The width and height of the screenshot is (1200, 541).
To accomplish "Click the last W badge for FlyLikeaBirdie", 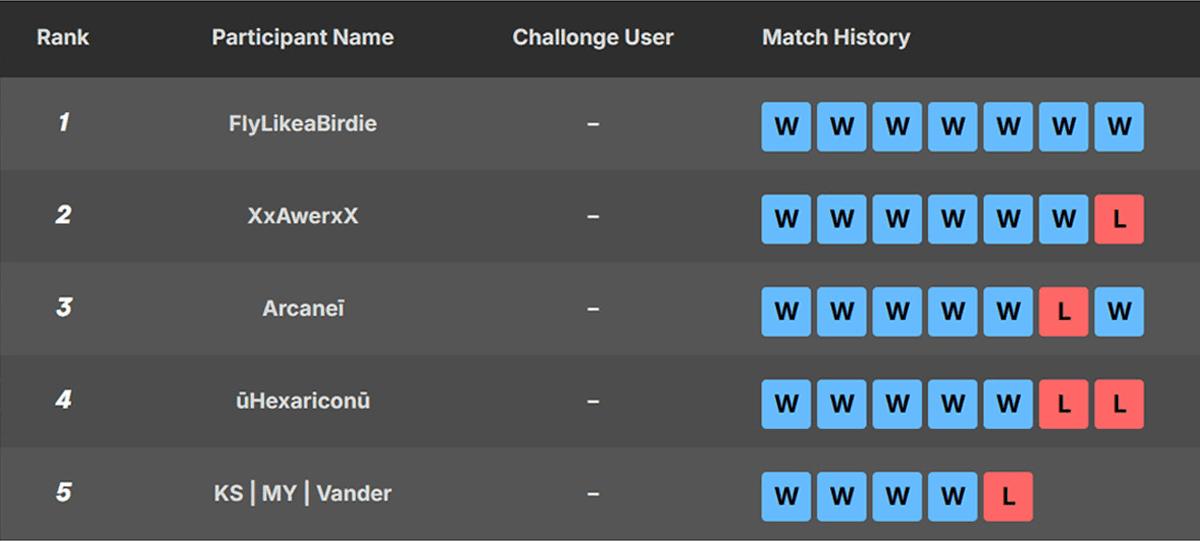I will pos(1119,127).
